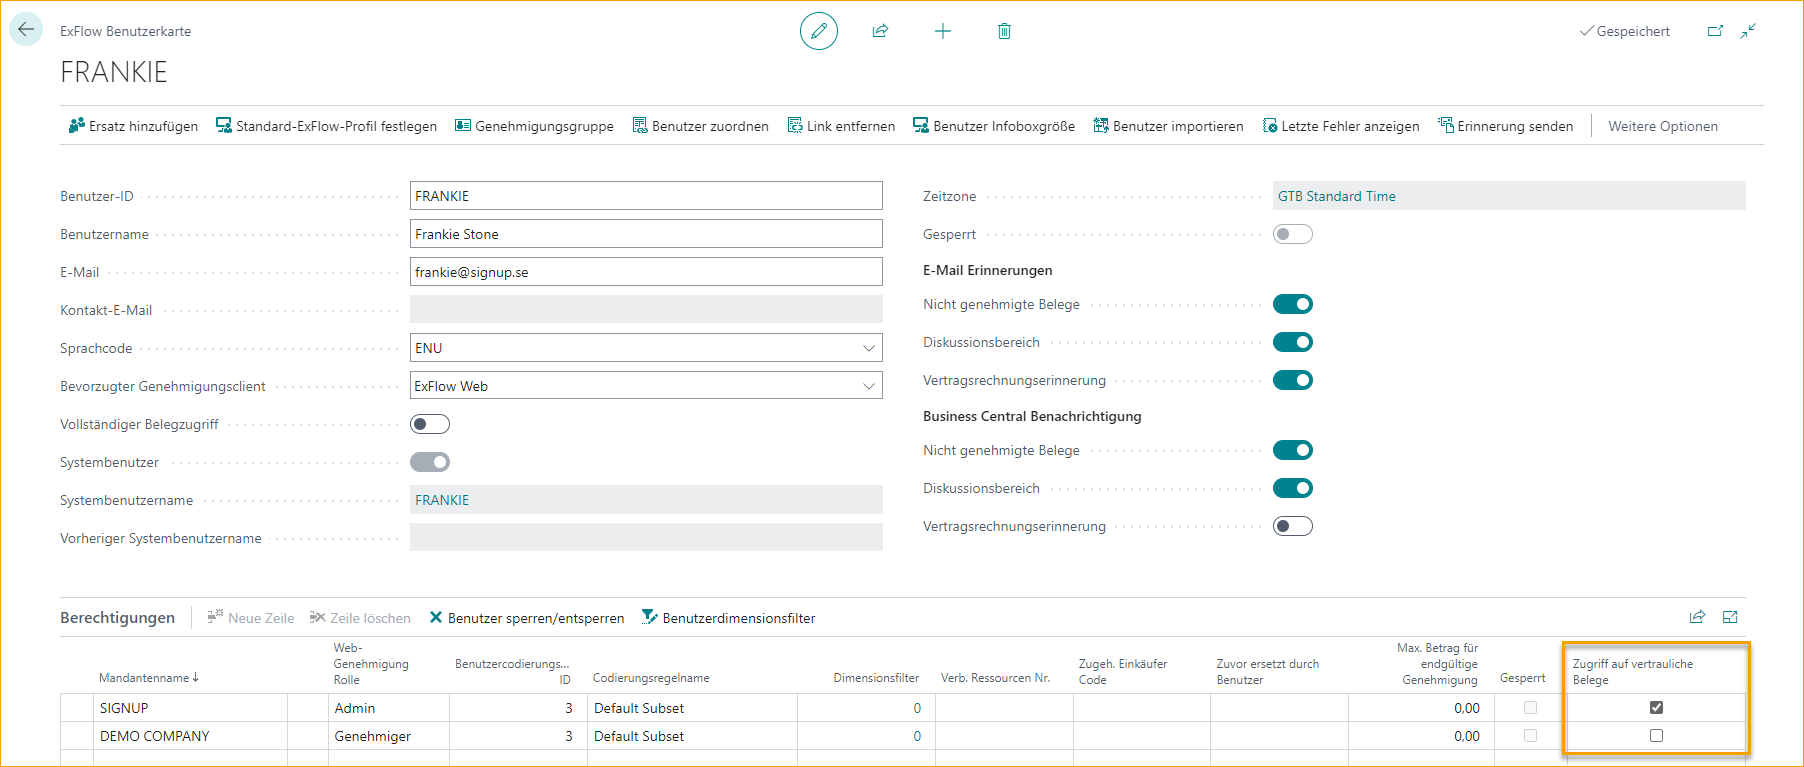This screenshot has width=1804, height=767.
Task: Click Default Subset in SIGNUP row
Action: [x=692, y=708]
